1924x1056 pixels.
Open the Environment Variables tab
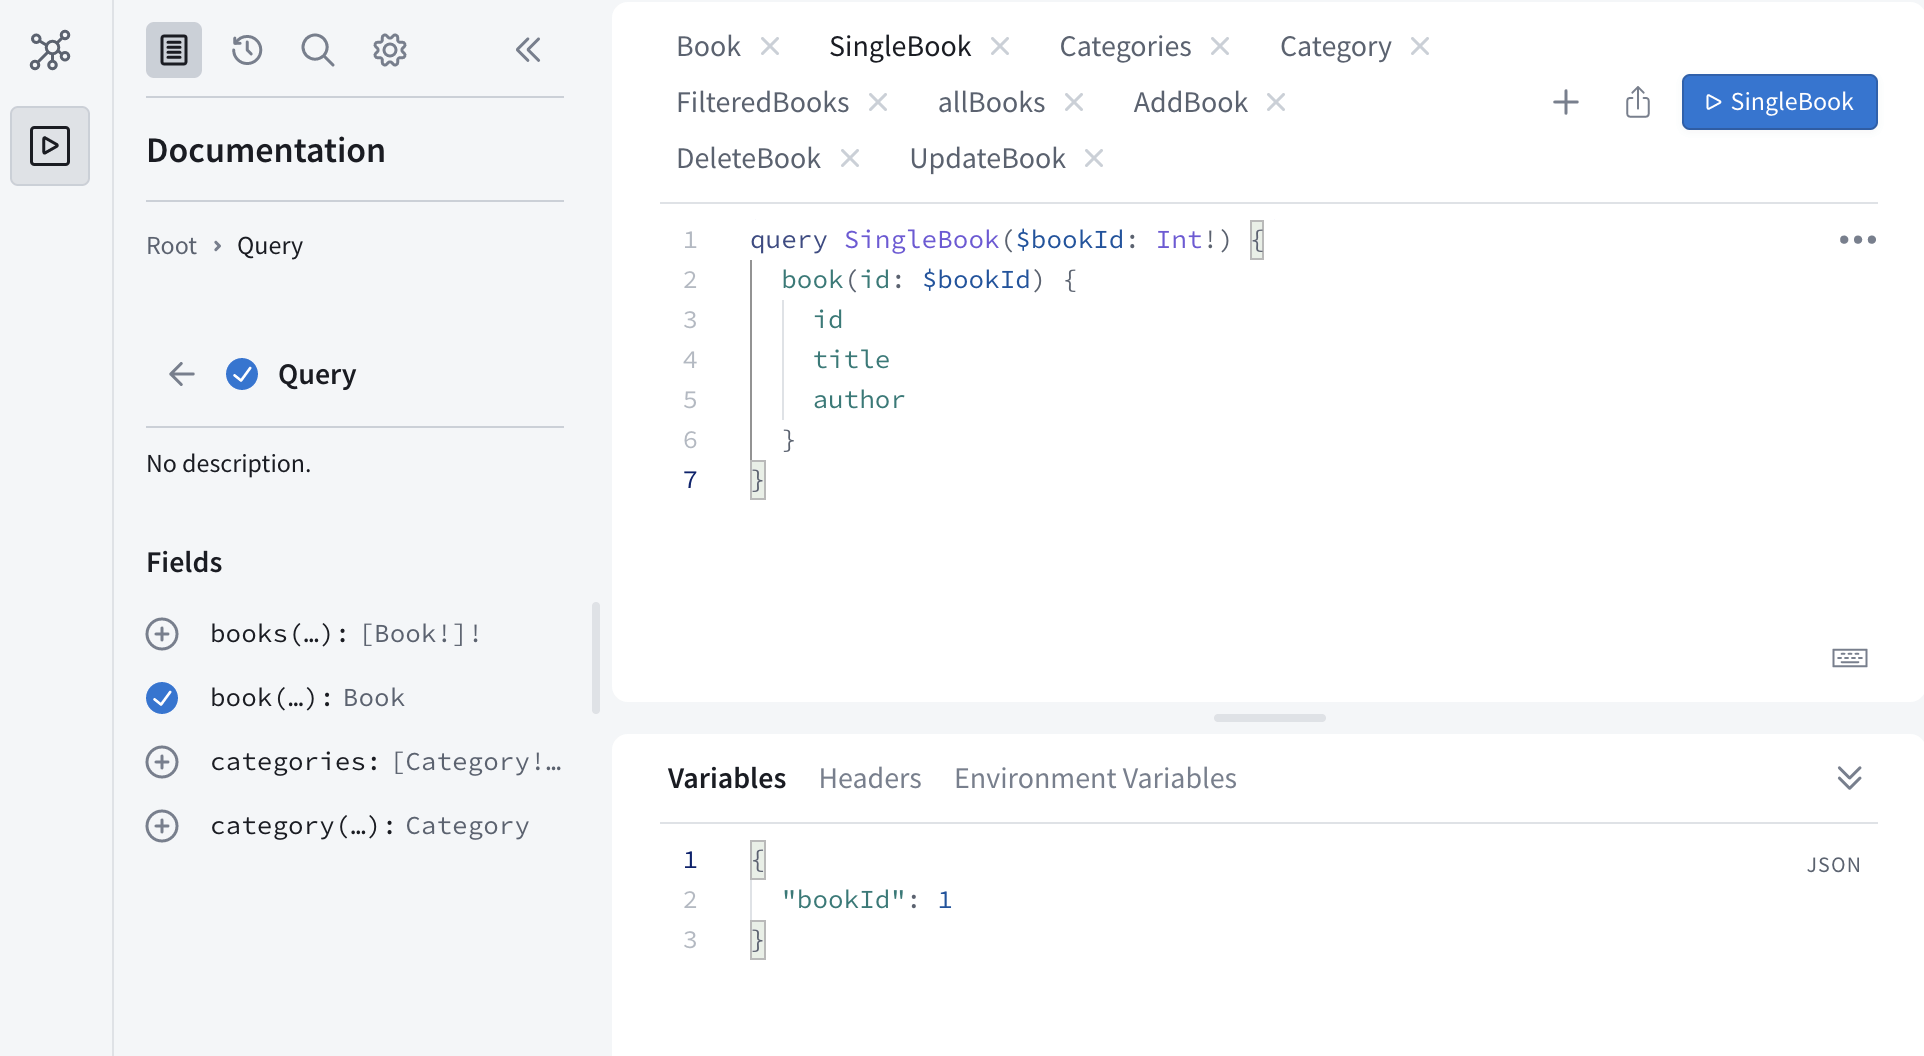click(x=1095, y=778)
